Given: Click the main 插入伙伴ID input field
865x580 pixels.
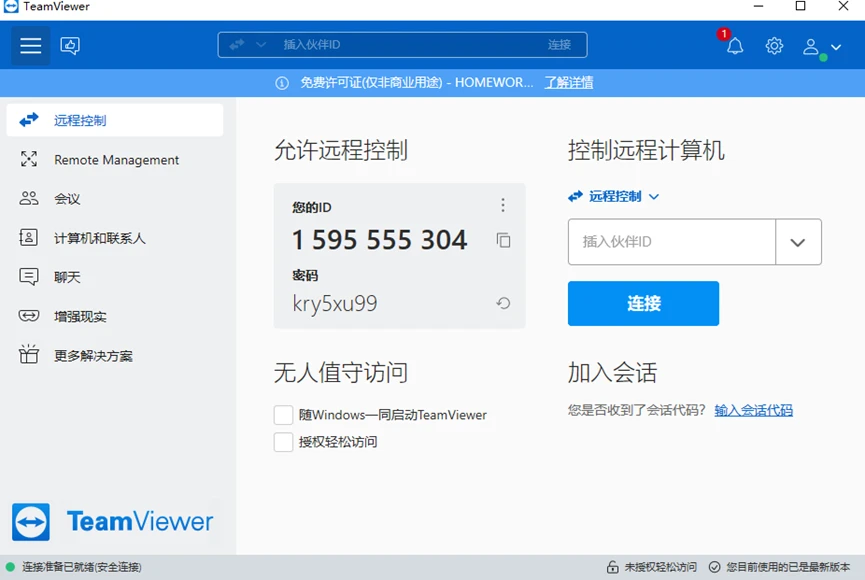Looking at the screenshot, I should pyautogui.click(x=672, y=242).
